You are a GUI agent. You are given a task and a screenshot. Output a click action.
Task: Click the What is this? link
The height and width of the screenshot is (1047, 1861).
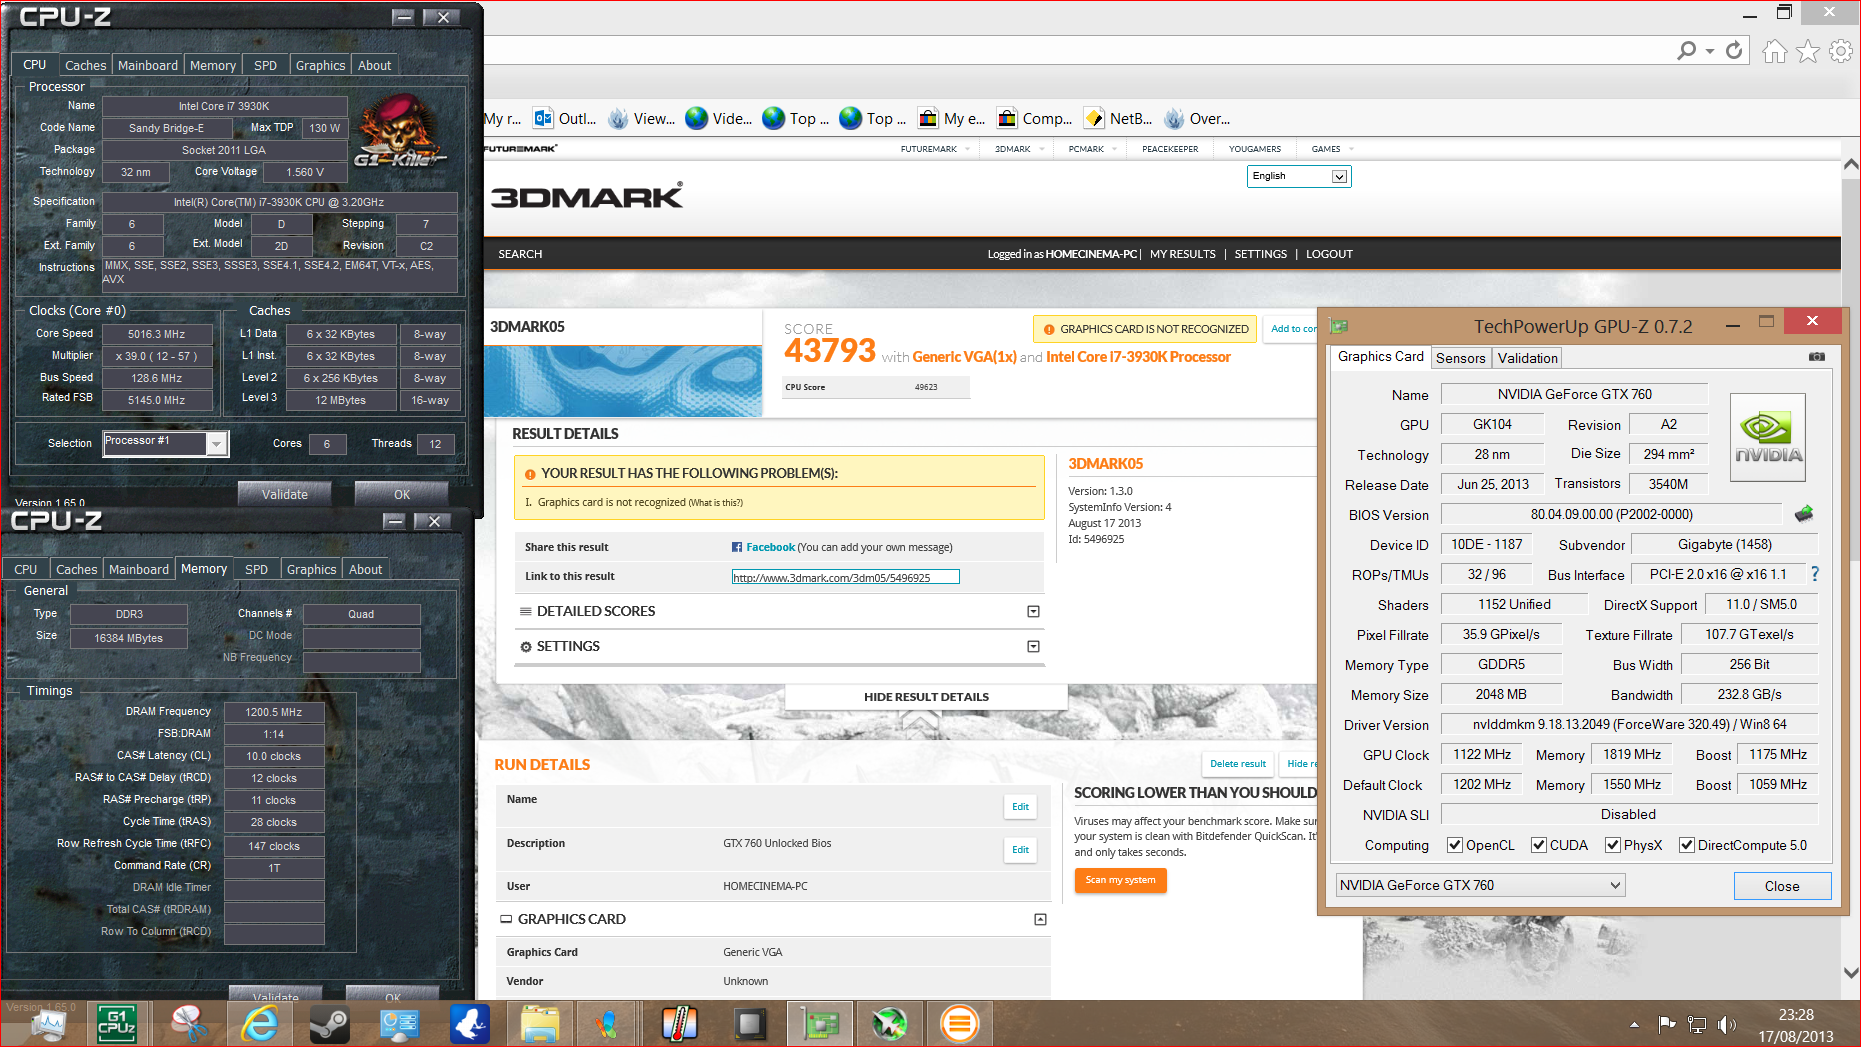point(715,503)
